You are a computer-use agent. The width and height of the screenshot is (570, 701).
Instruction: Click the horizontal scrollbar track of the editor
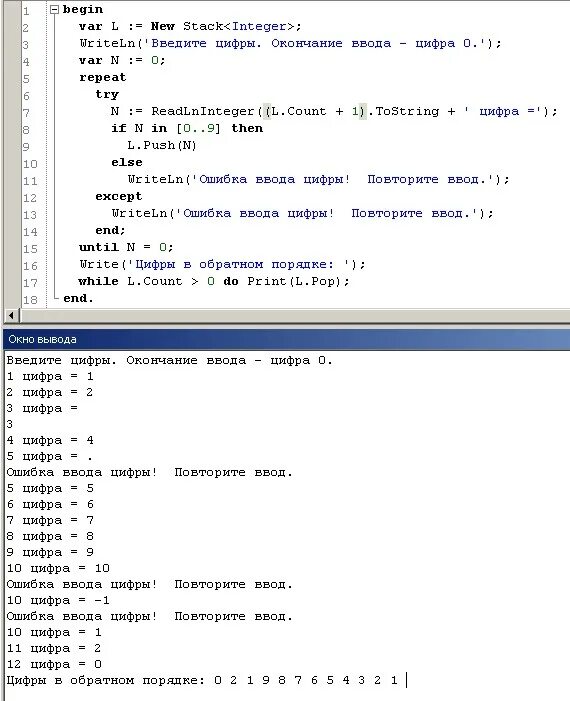coord(294,315)
